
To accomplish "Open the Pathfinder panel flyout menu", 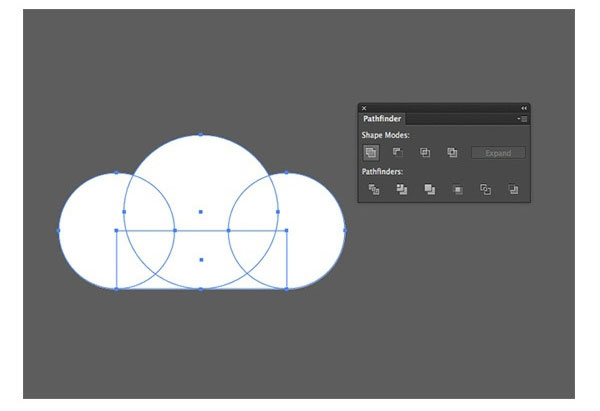I will tap(522, 119).
